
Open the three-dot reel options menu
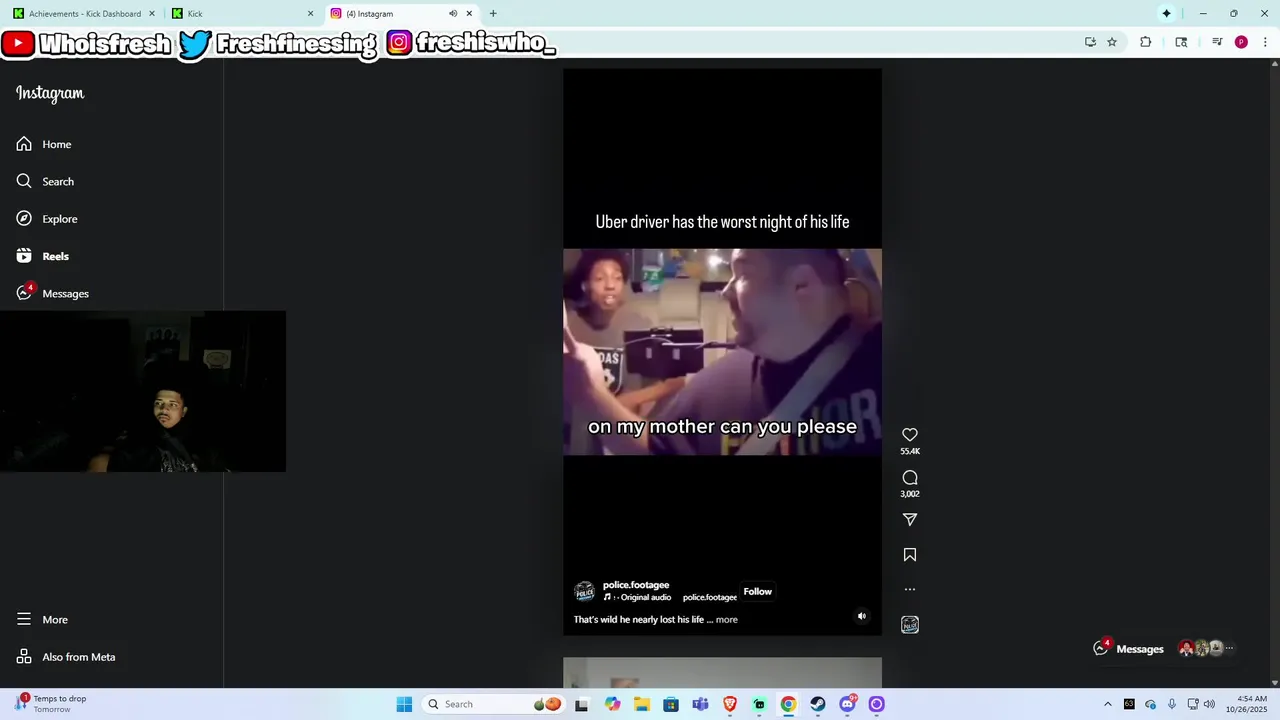point(910,590)
